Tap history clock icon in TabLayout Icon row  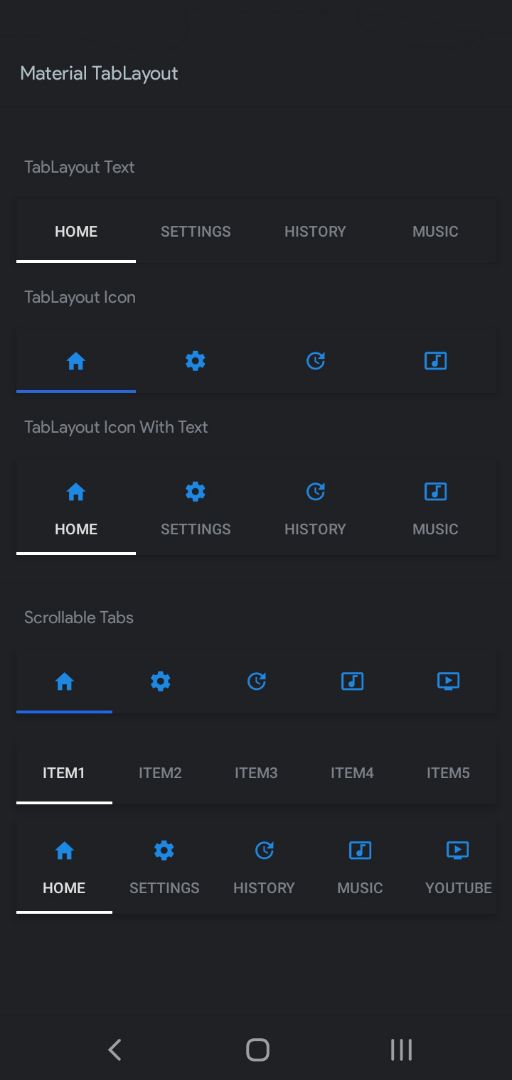(x=316, y=361)
